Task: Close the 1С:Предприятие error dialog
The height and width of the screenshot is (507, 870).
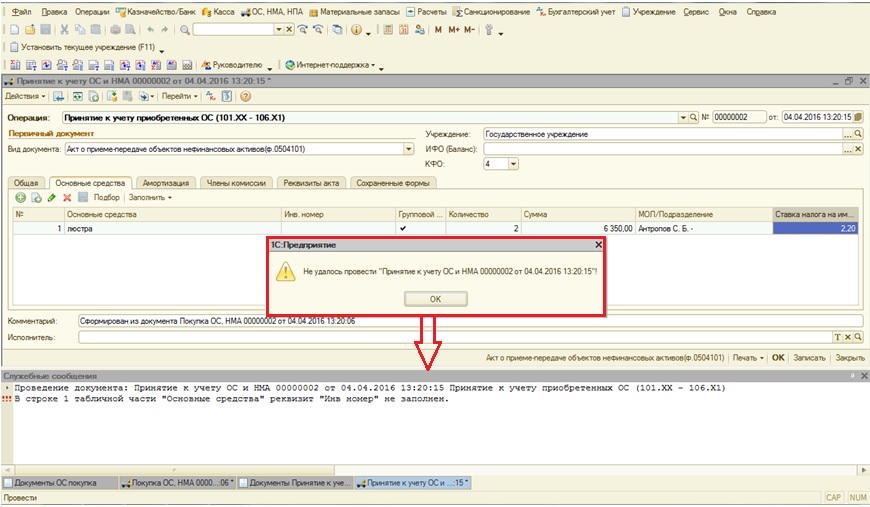Action: pos(598,245)
